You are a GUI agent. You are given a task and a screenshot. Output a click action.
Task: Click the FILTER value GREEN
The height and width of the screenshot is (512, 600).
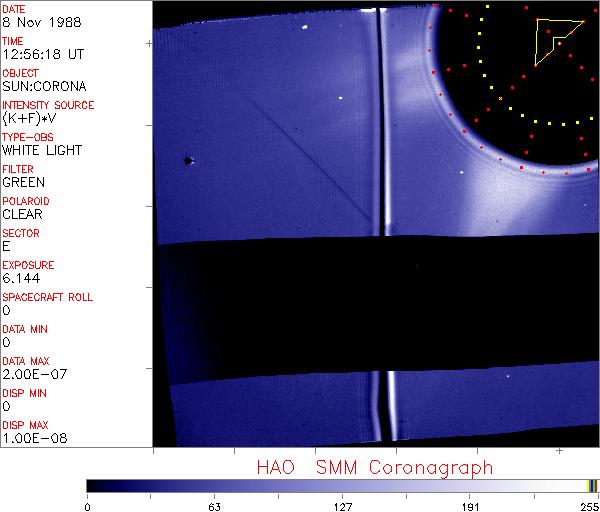23,182
